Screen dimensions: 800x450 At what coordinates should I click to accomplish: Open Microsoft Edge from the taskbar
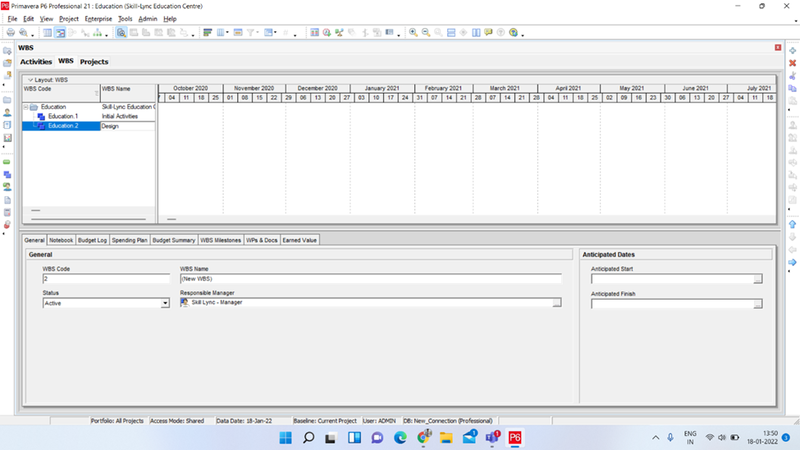[x=400, y=438]
